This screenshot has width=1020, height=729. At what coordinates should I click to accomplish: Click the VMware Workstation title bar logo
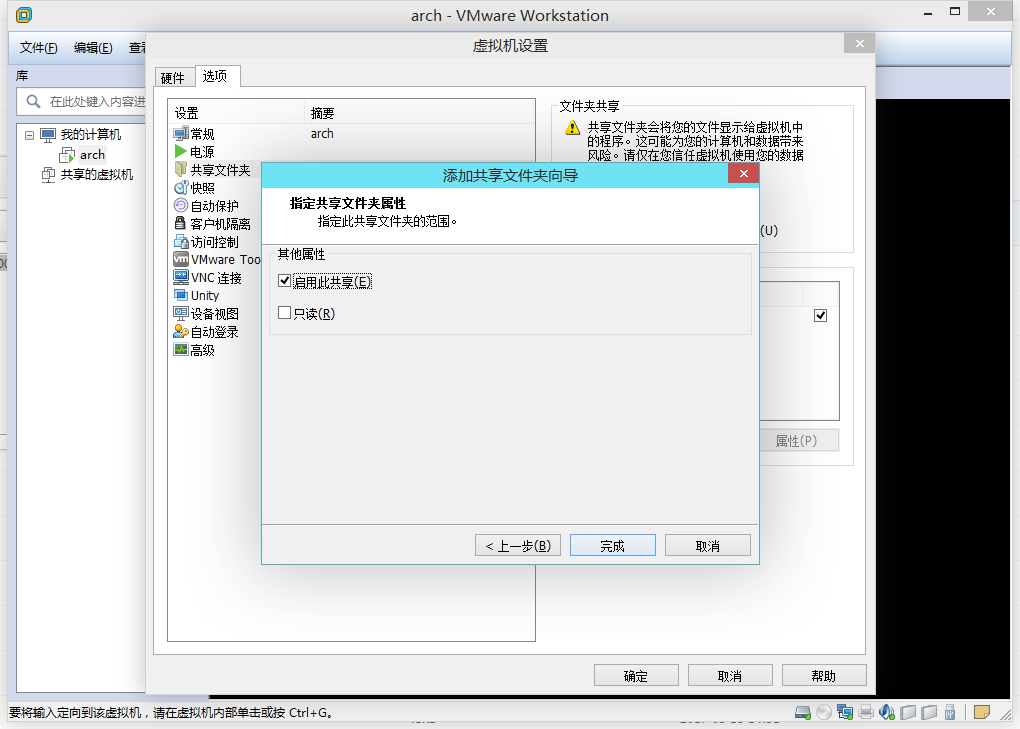click(x=24, y=15)
